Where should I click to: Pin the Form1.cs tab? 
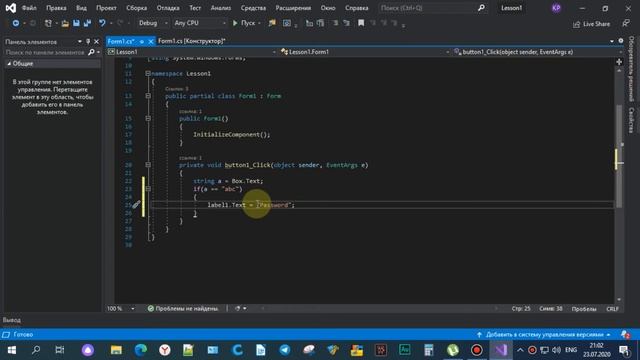pos(142,42)
